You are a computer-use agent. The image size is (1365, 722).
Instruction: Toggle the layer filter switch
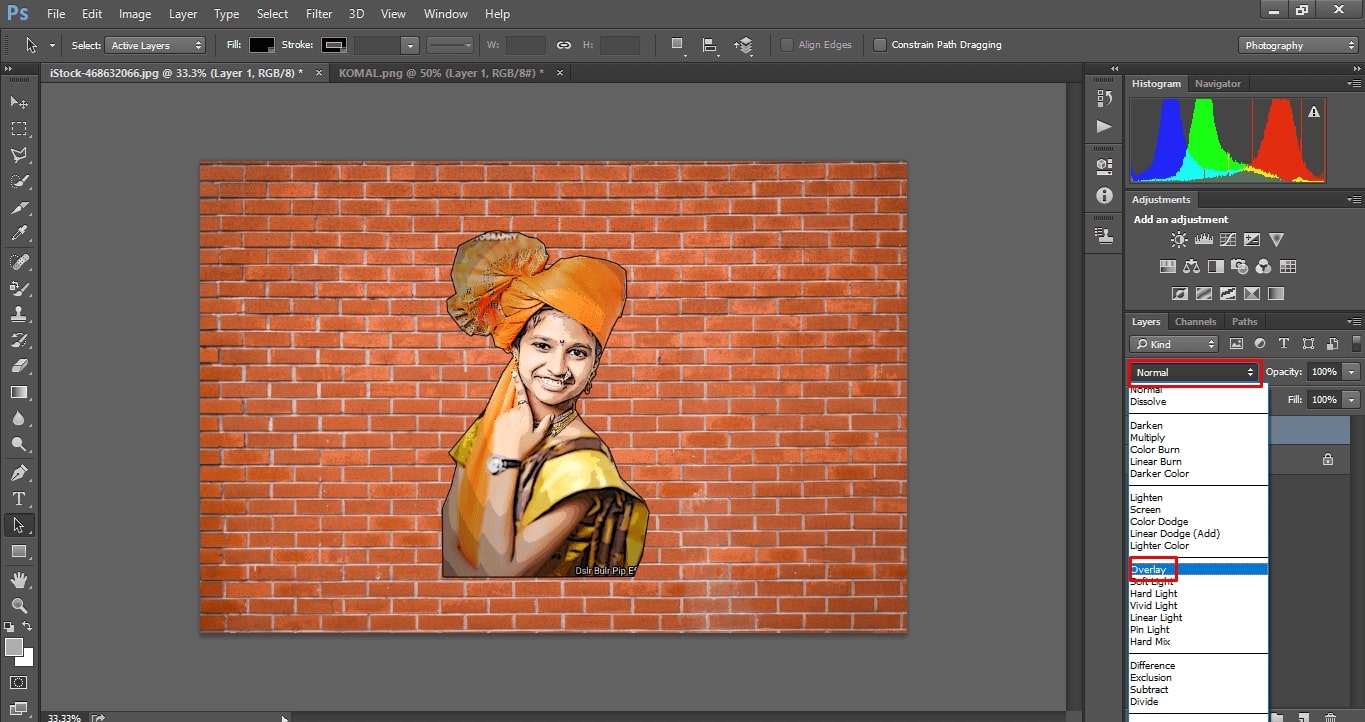1356,343
